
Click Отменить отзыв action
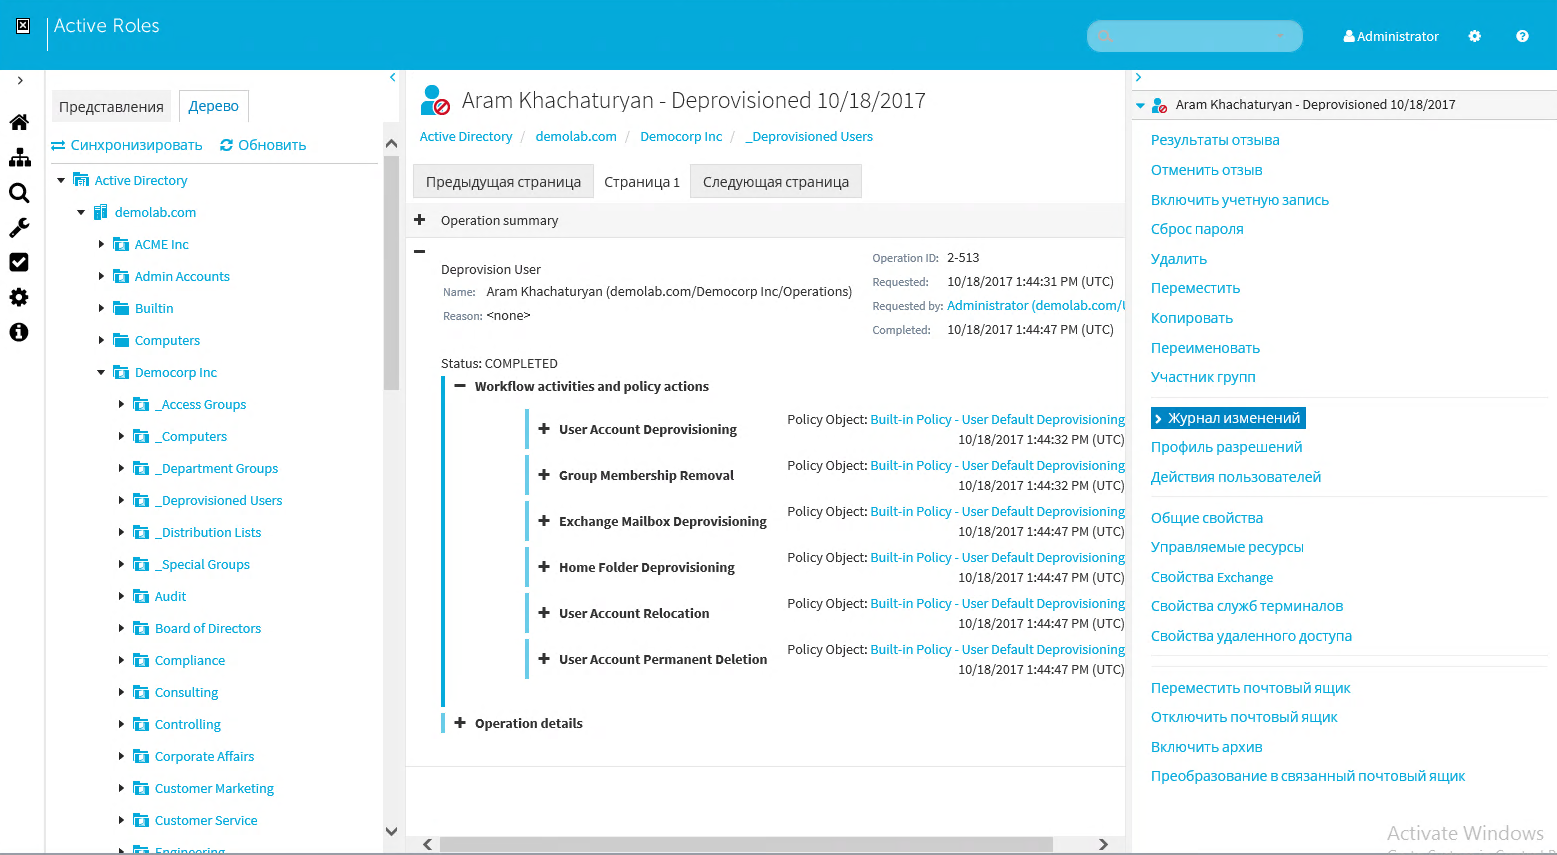(x=1206, y=170)
